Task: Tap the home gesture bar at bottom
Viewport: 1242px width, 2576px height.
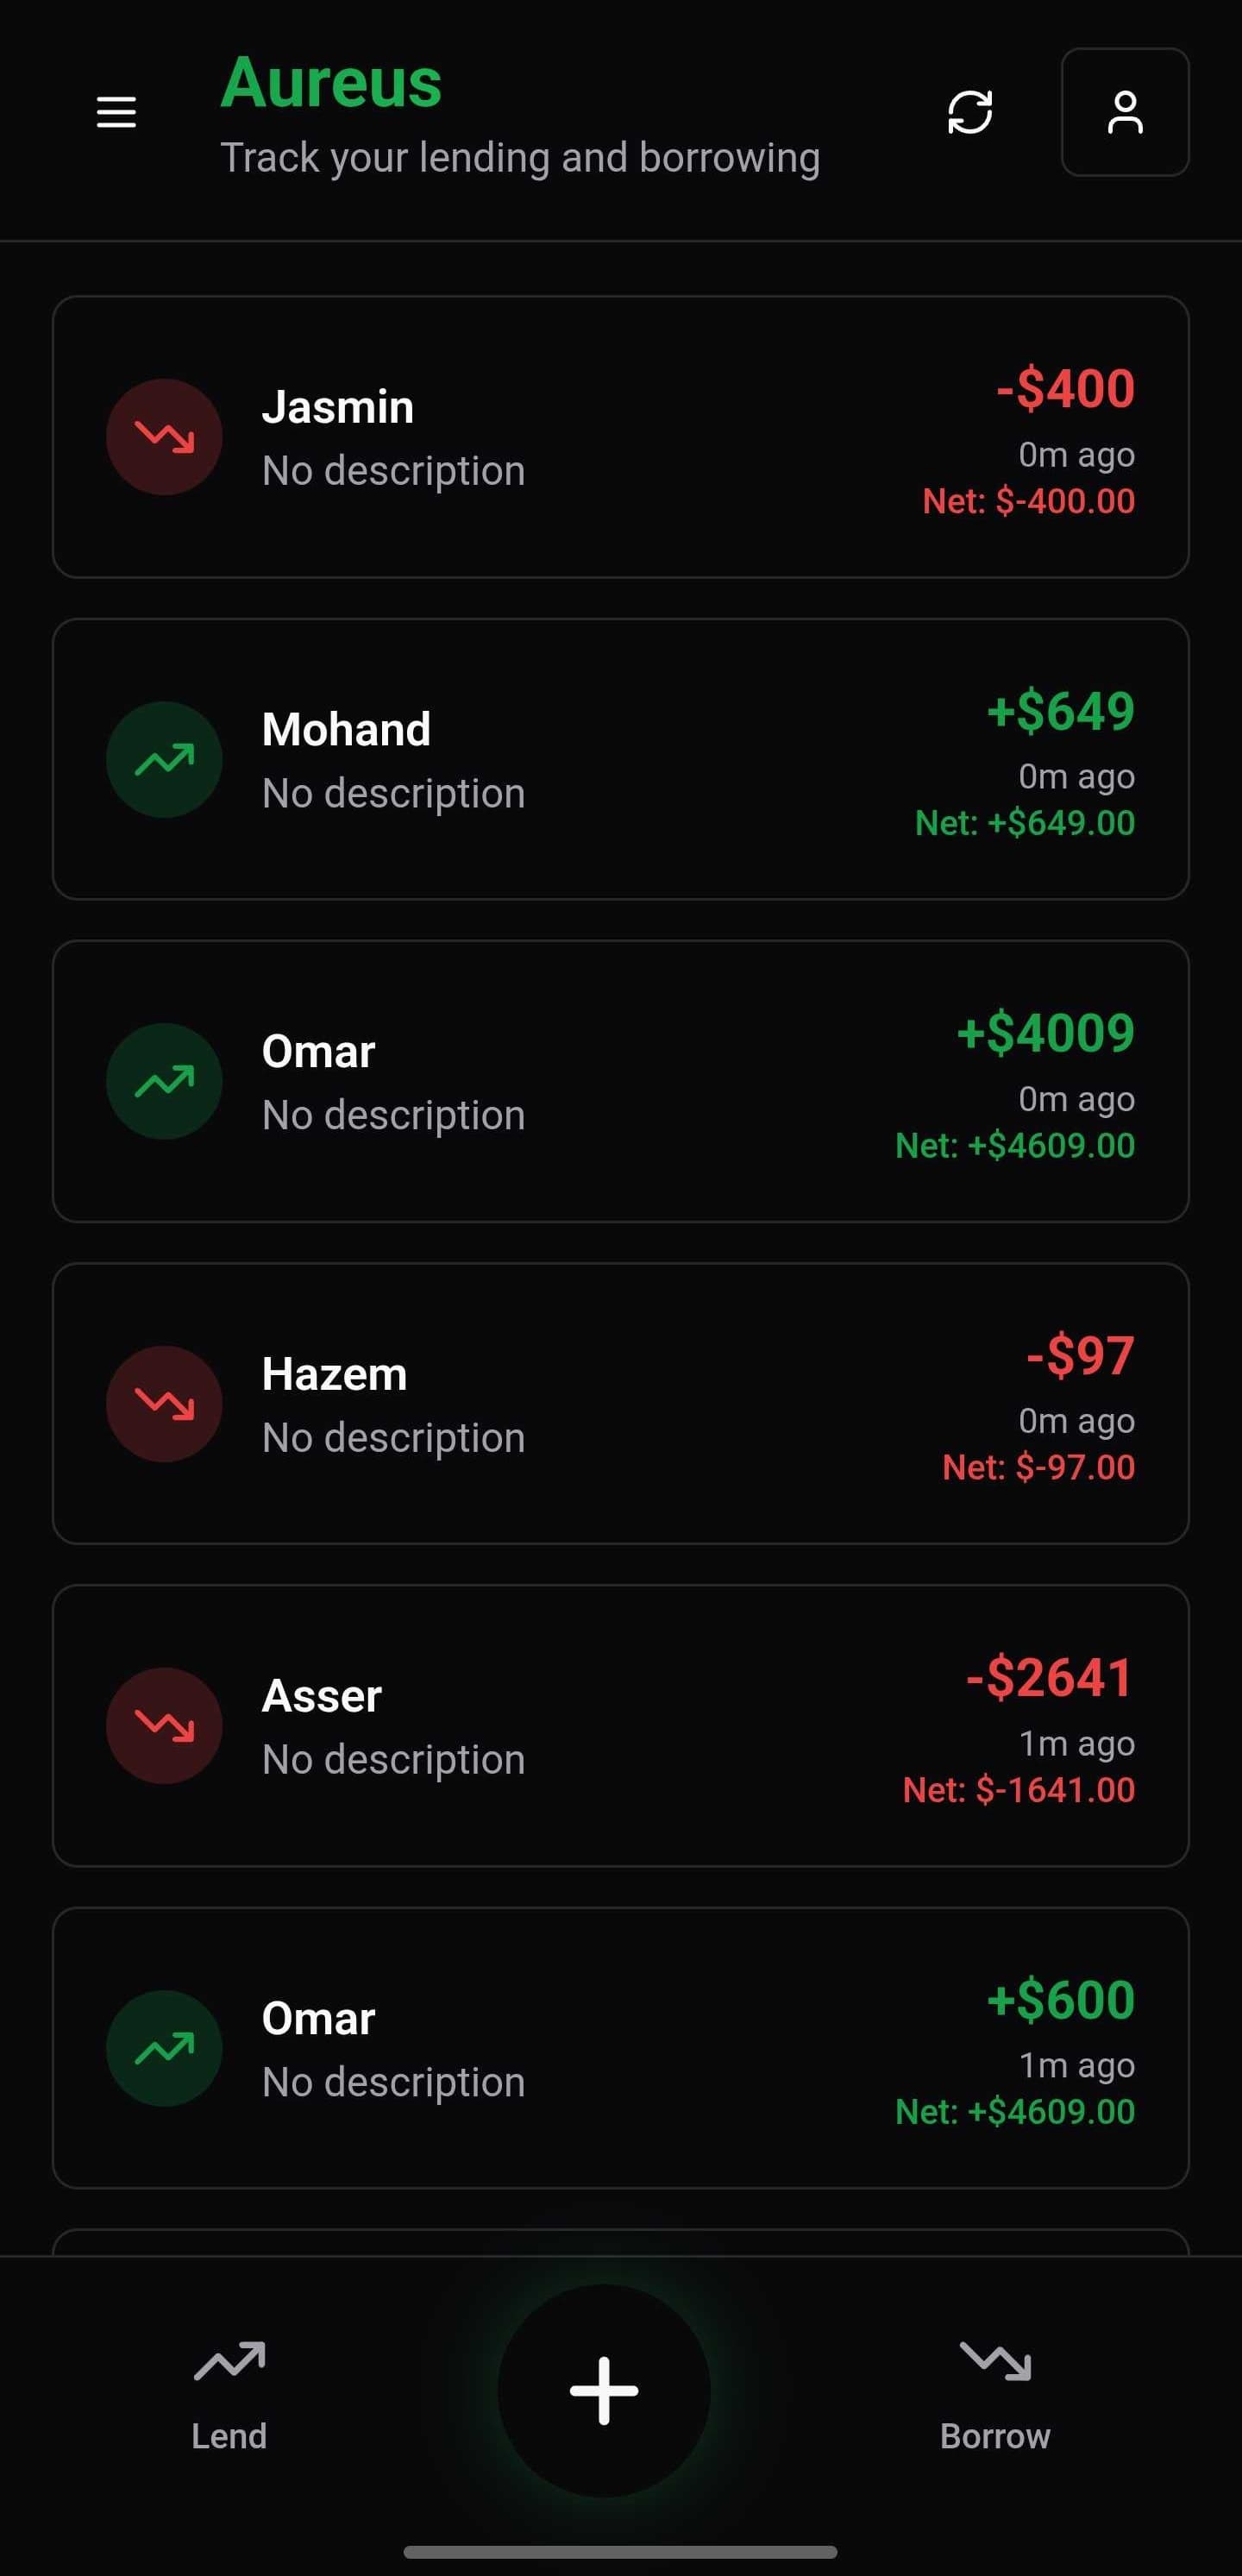Action: click(x=620, y=2552)
